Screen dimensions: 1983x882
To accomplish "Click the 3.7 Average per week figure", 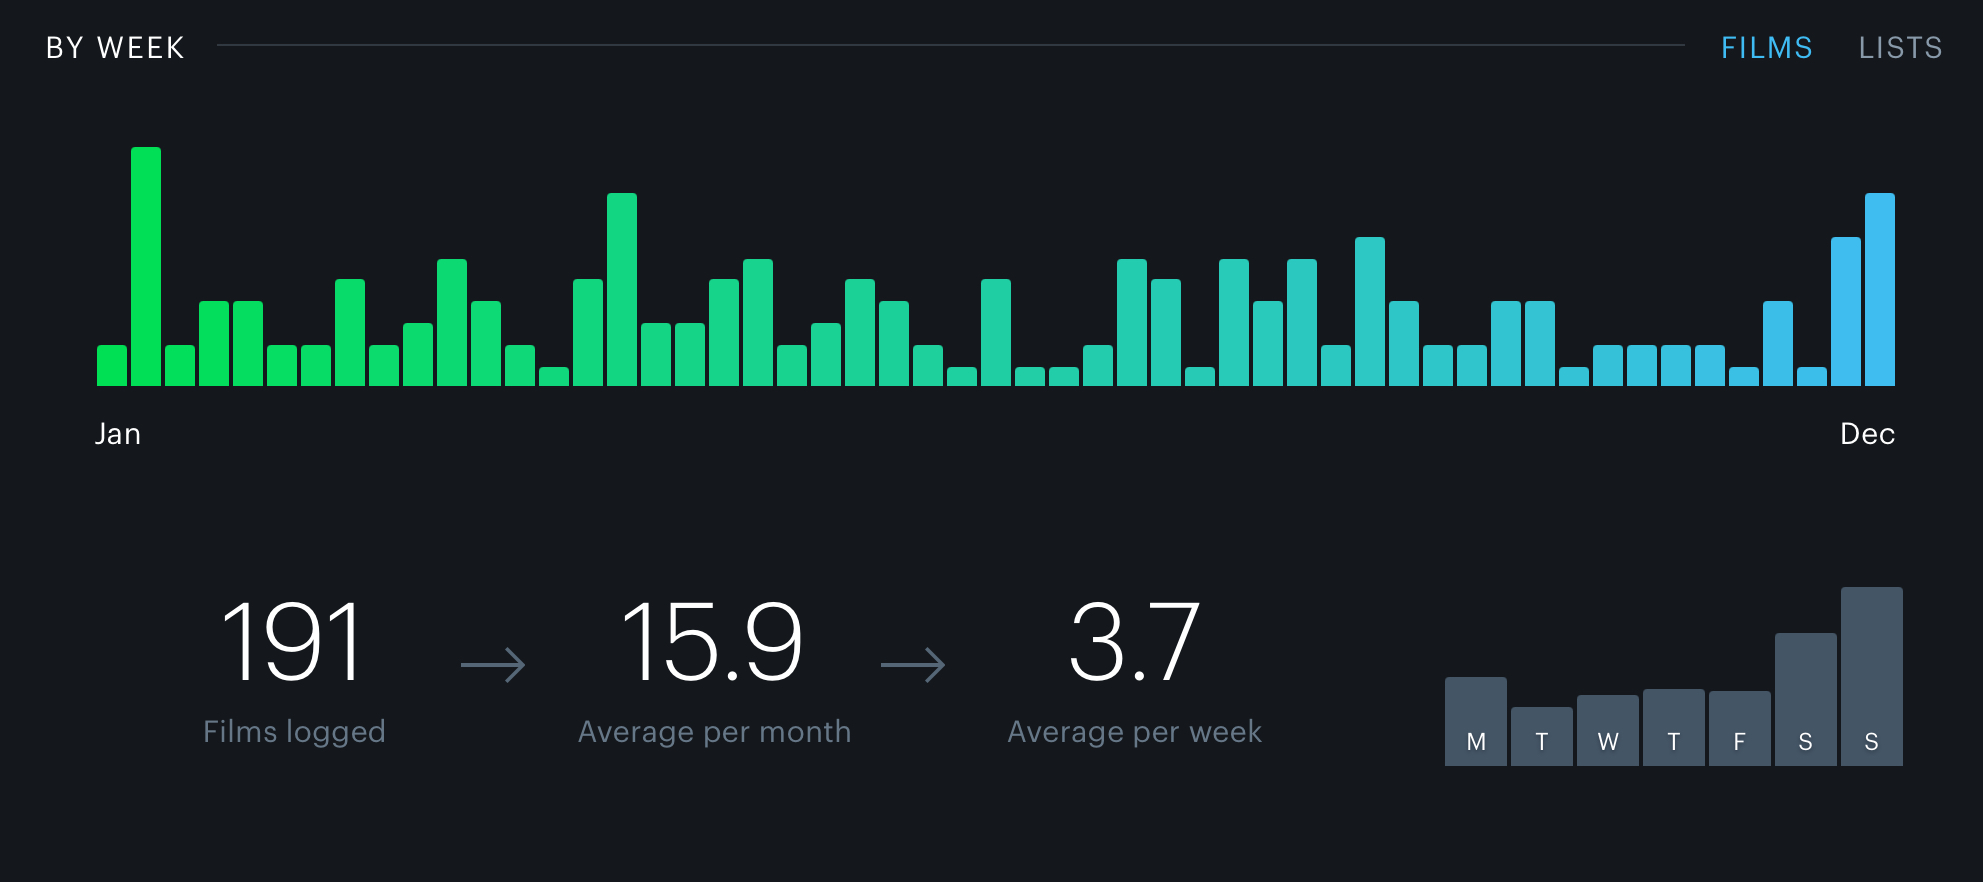I will 1134,643.
